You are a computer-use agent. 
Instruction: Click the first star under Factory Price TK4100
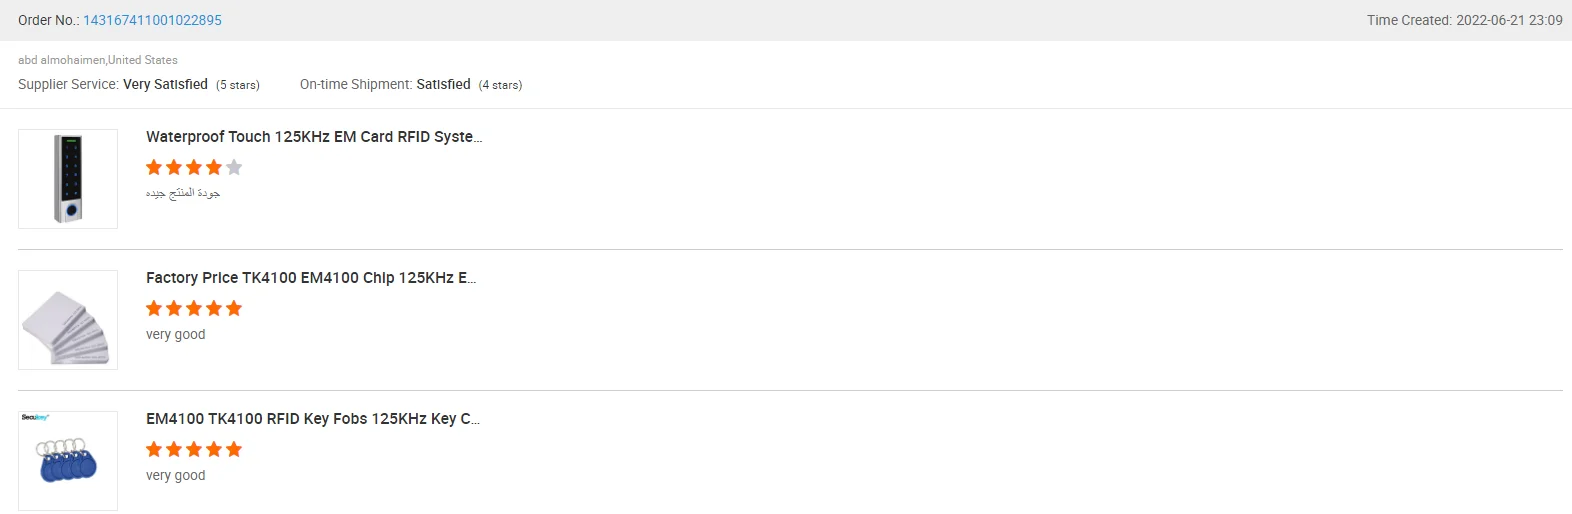(154, 308)
